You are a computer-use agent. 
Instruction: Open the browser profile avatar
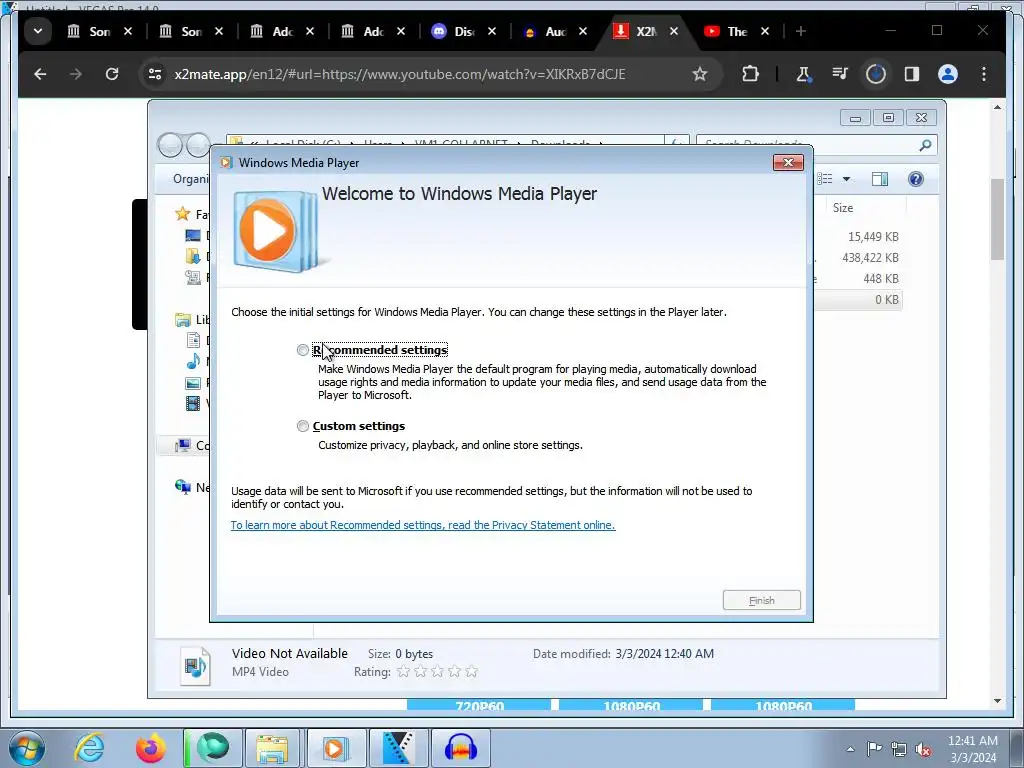coord(948,74)
